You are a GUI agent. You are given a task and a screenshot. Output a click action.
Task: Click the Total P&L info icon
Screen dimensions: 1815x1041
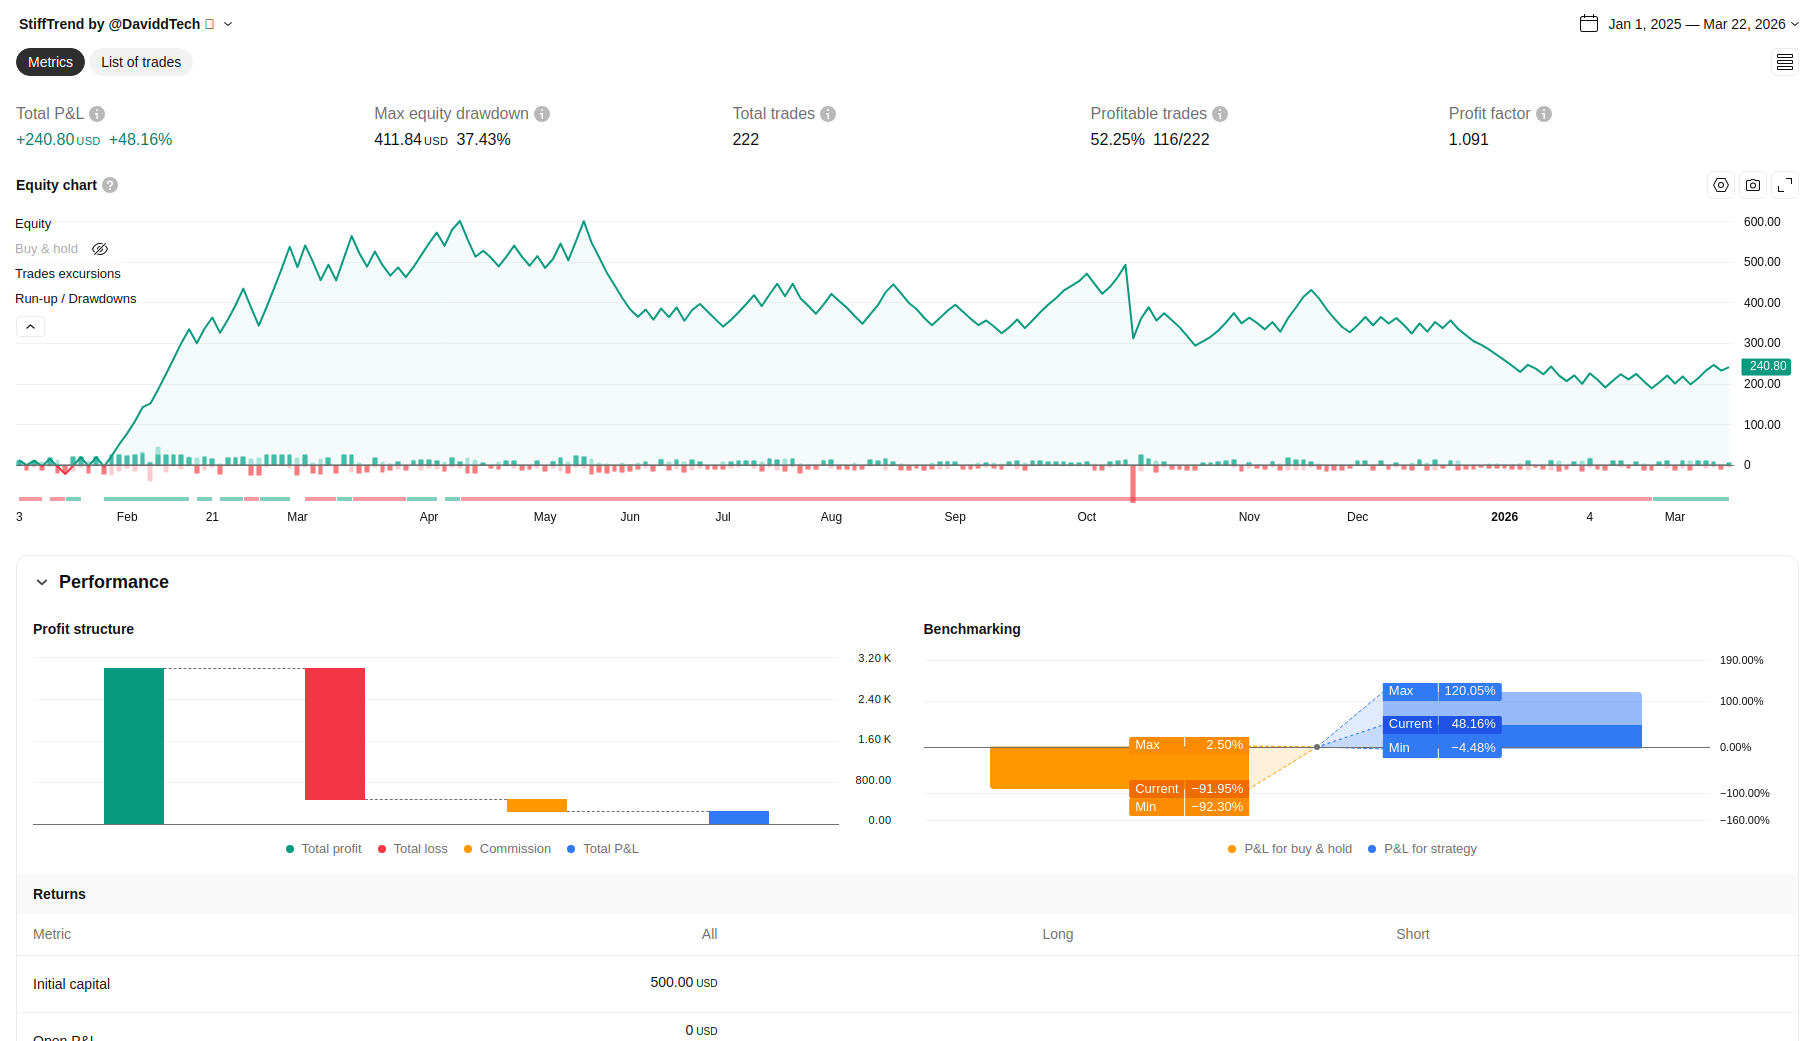tap(97, 114)
